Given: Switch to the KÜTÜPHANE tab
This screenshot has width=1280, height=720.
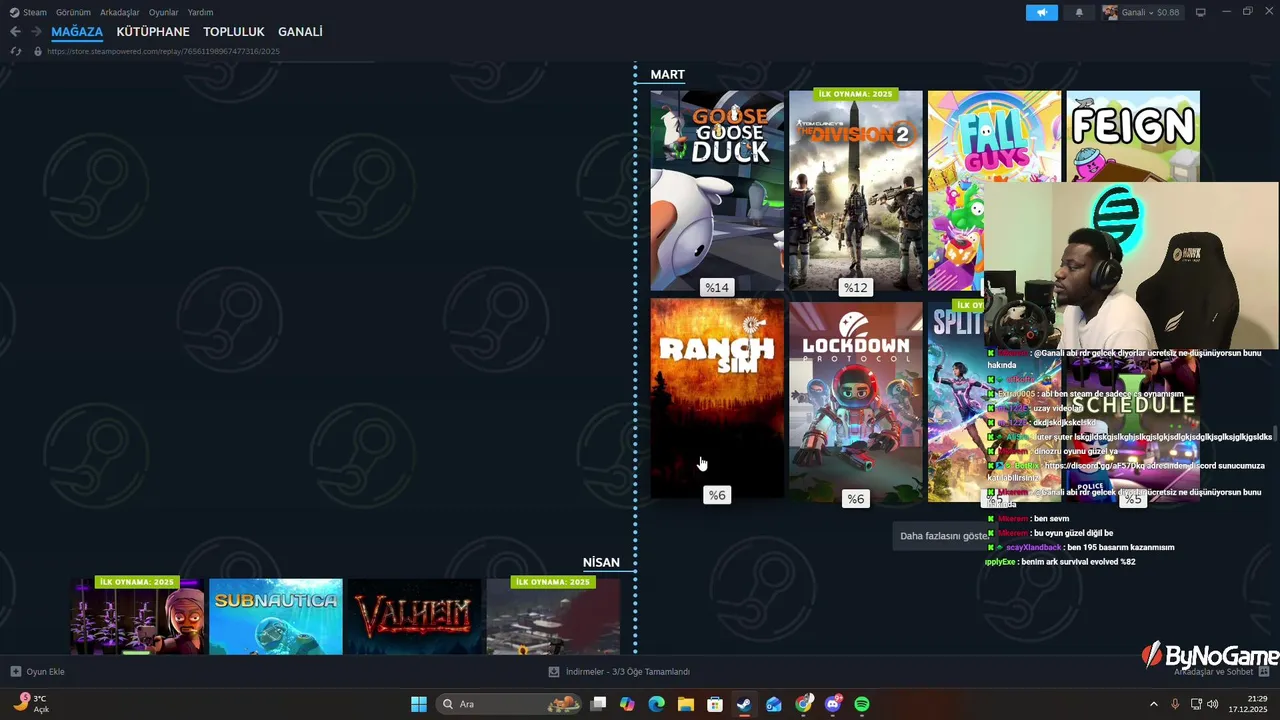Looking at the screenshot, I should pos(153,32).
